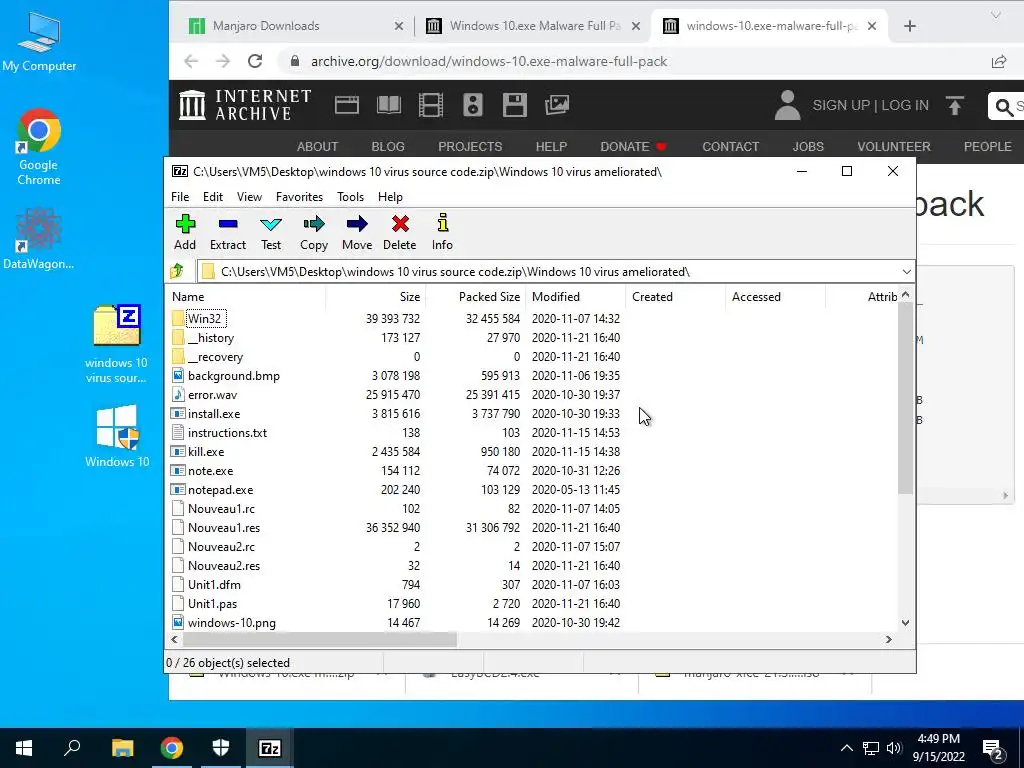The width and height of the screenshot is (1024, 768).
Task: Show hidden system tray icons
Action: click(846, 748)
